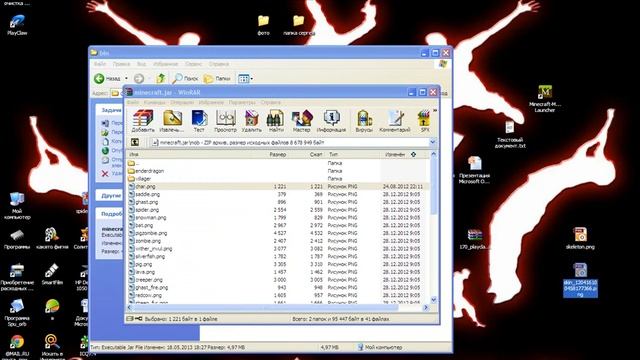
Task: Go up one level in WinRAR archive
Action: 135,142
